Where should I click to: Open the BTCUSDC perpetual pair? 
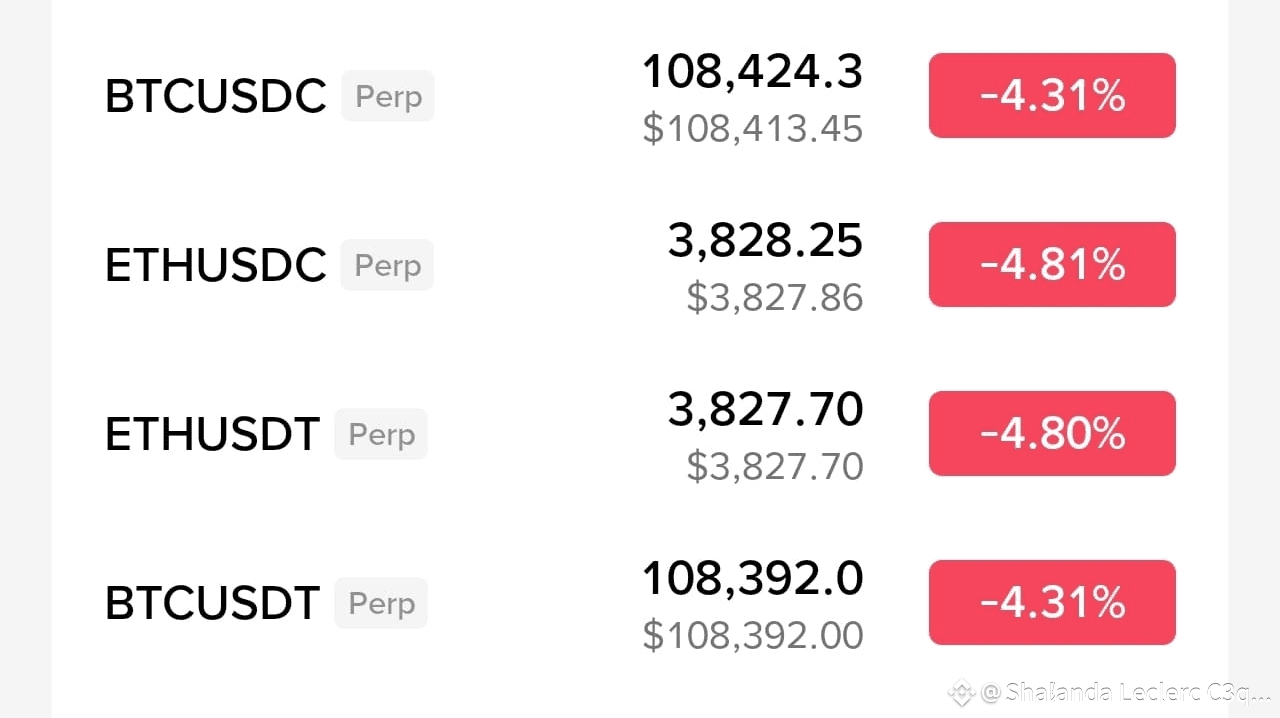[215, 97]
